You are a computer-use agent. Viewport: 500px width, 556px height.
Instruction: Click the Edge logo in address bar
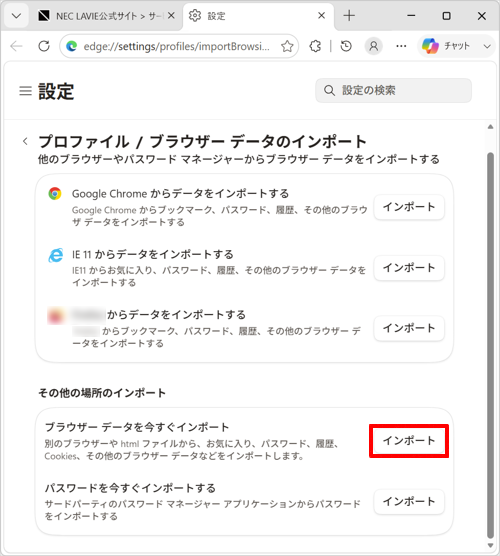click(x=72, y=46)
